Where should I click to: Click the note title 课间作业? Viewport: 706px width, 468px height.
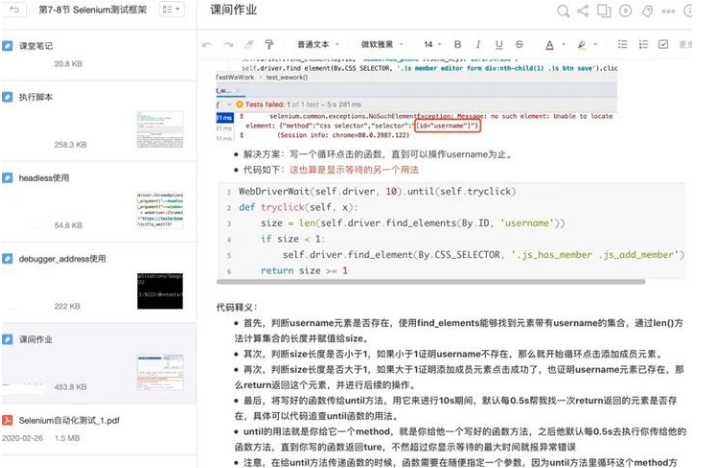coord(233,10)
